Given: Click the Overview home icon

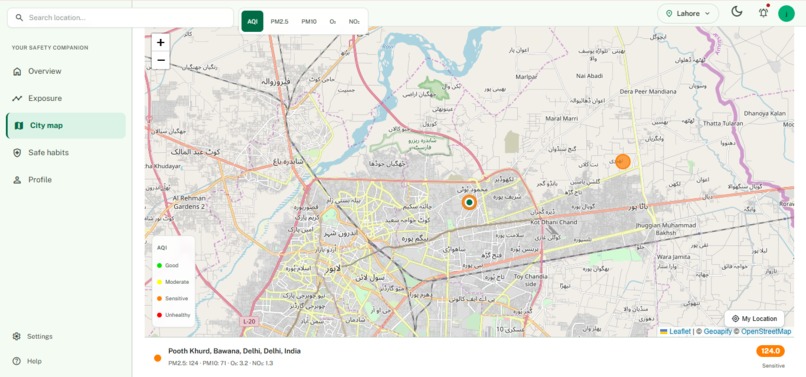Looking at the screenshot, I should tap(17, 71).
